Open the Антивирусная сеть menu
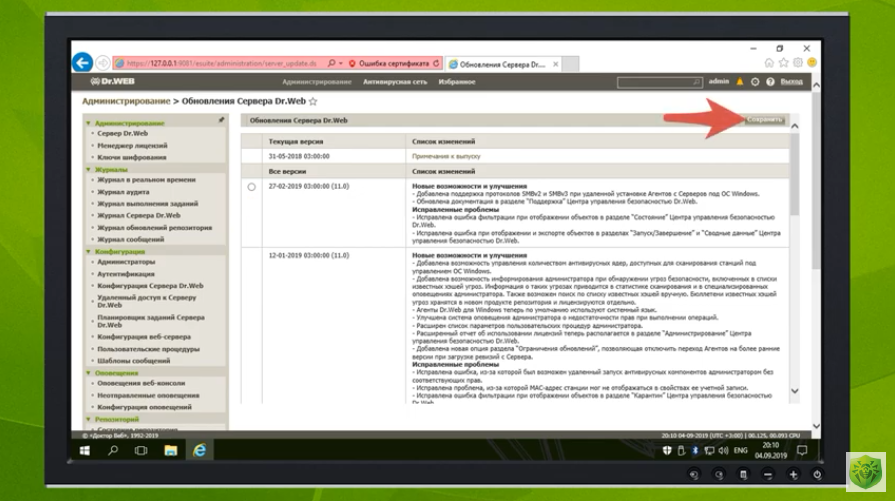 [x=395, y=82]
